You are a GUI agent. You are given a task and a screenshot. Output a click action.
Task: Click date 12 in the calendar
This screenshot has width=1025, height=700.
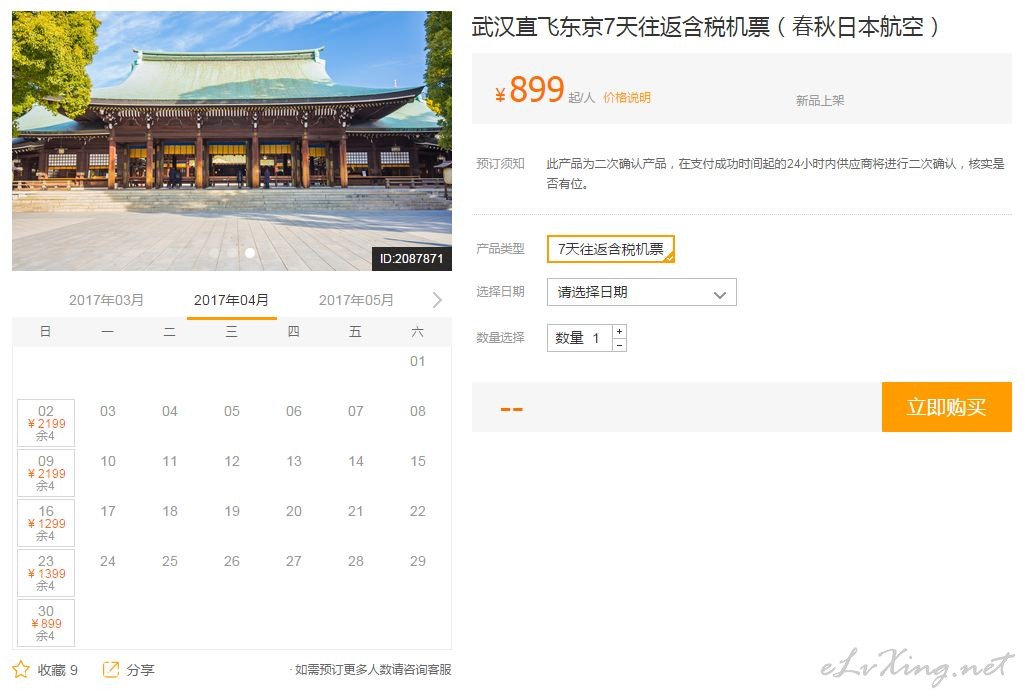(231, 461)
